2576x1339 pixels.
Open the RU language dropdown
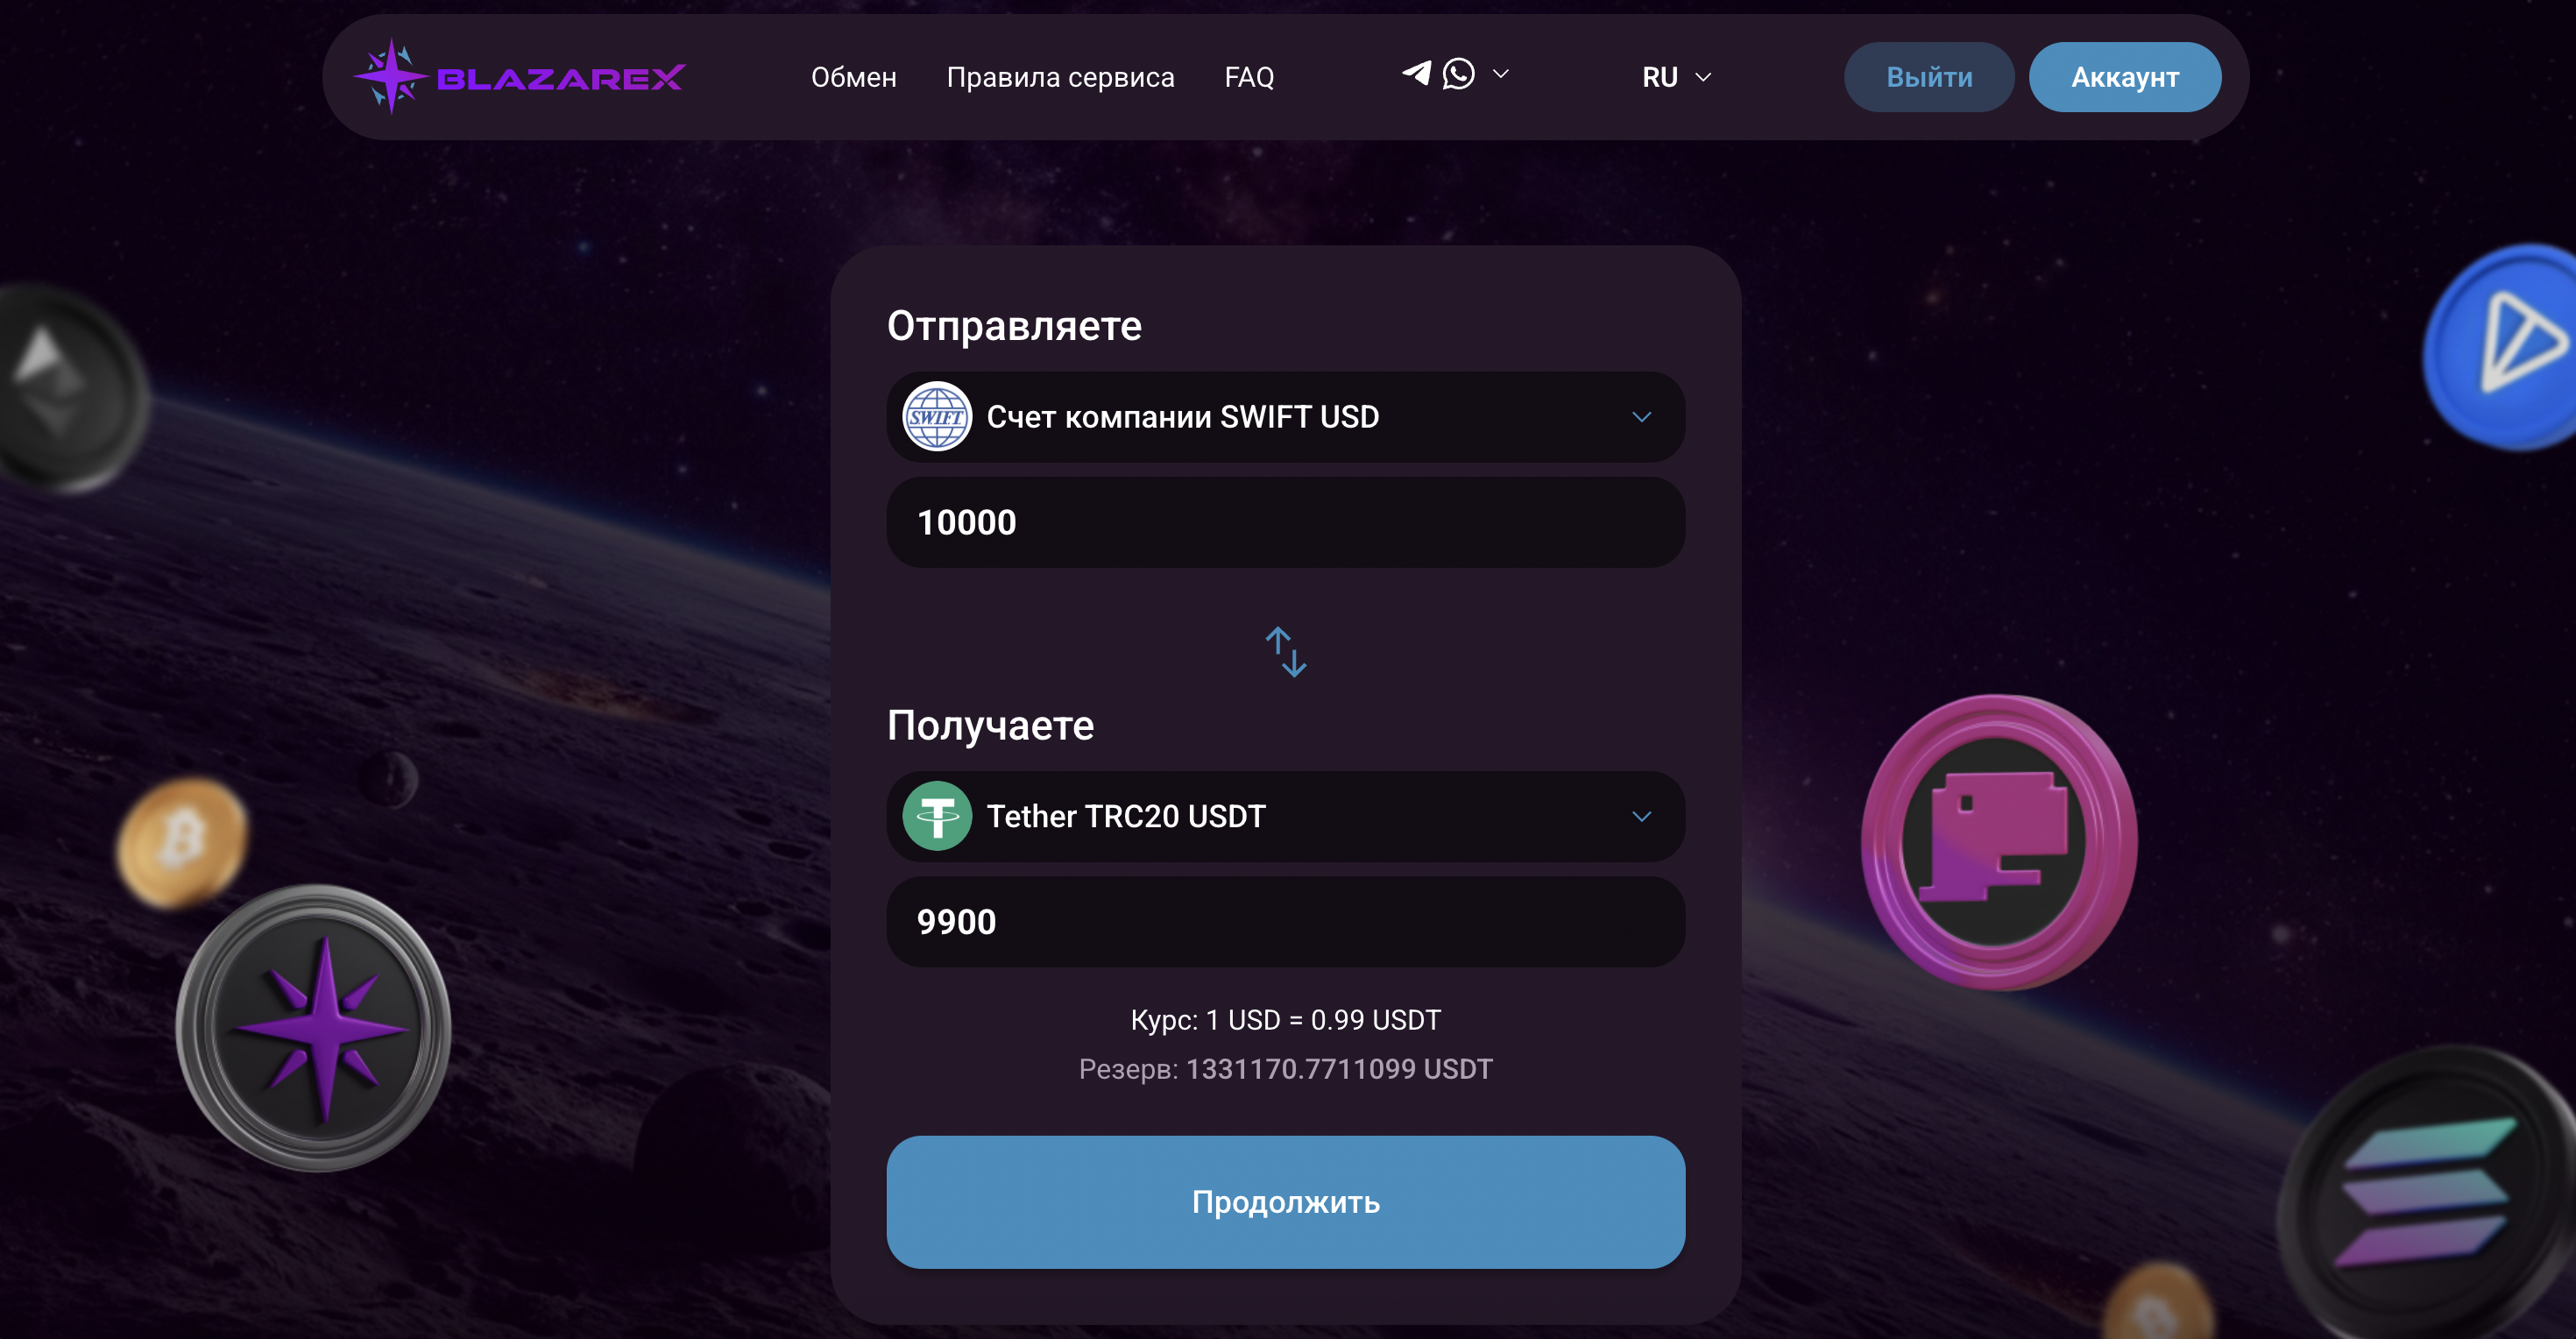pyautogui.click(x=1677, y=77)
